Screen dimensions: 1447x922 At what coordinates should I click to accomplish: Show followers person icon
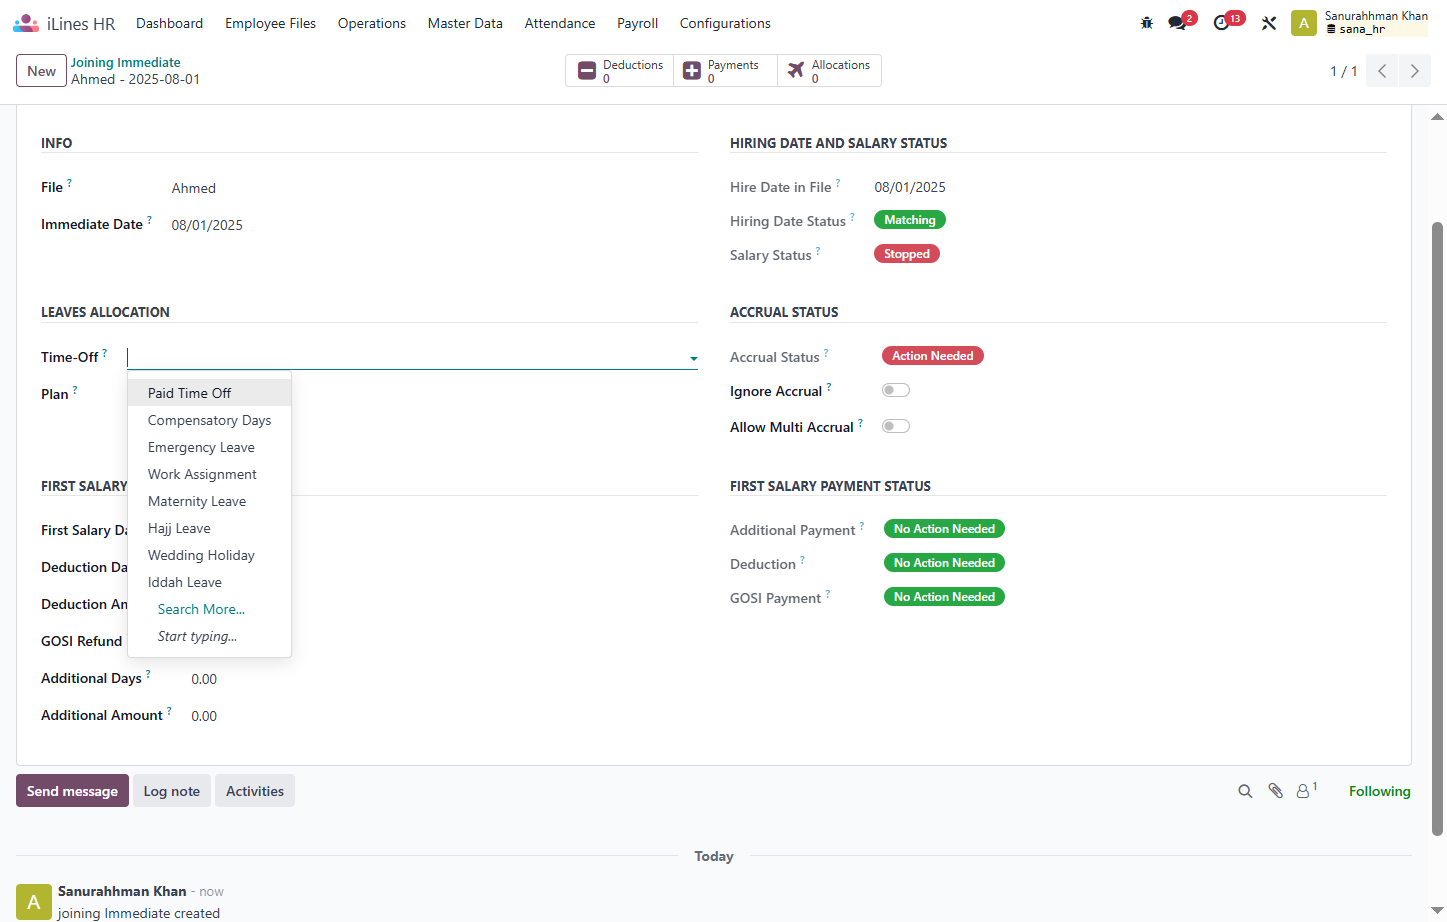1303,791
